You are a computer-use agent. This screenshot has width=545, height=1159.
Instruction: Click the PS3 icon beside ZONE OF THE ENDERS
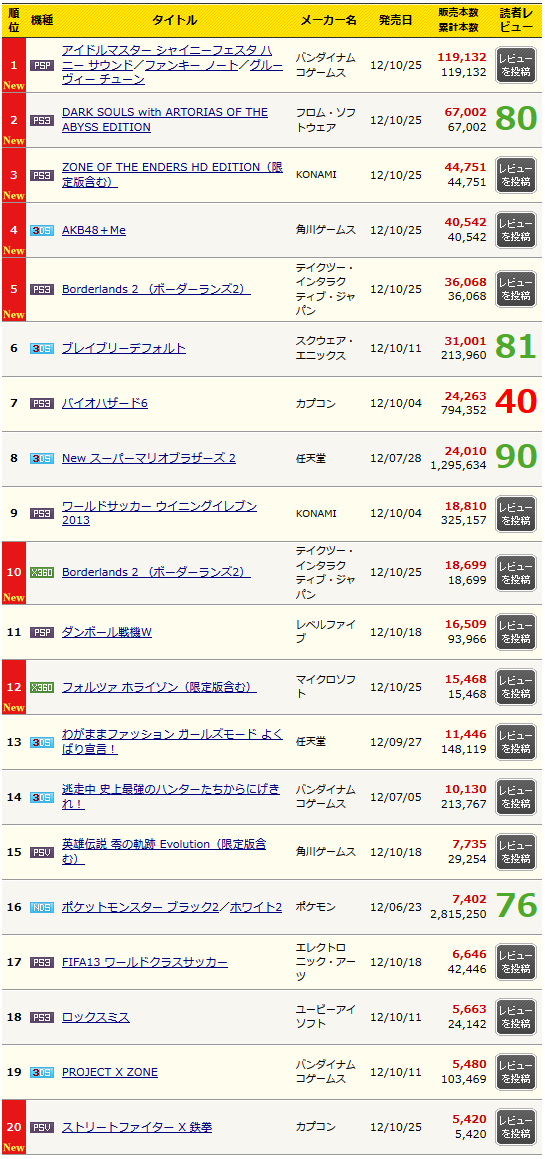click(x=42, y=175)
